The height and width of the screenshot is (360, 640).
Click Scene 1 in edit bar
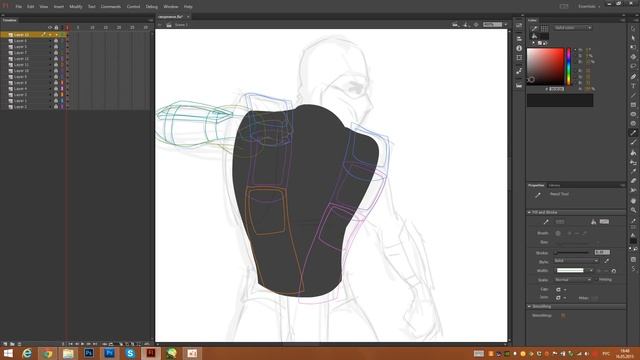181,25
